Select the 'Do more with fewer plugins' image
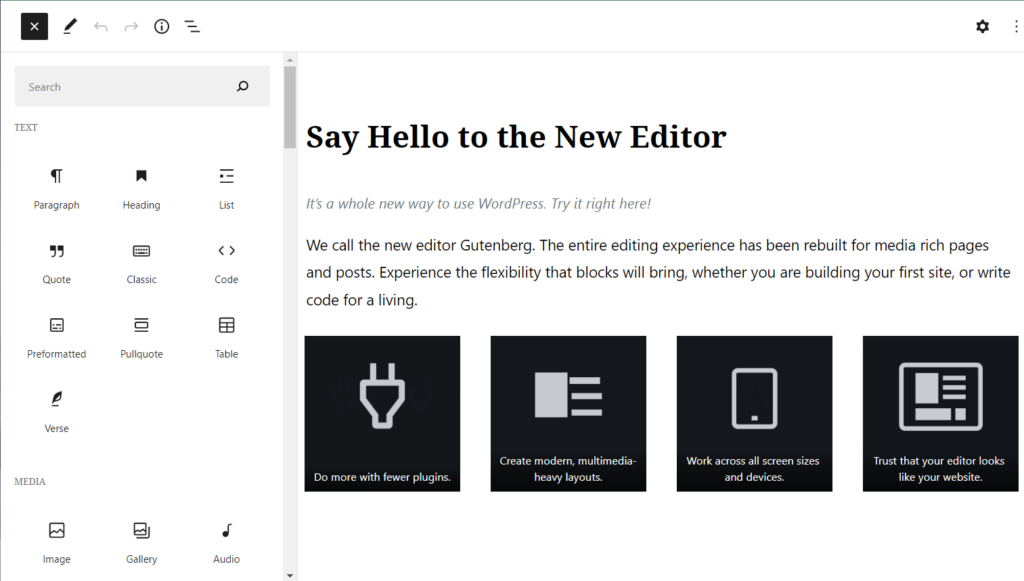 382,414
